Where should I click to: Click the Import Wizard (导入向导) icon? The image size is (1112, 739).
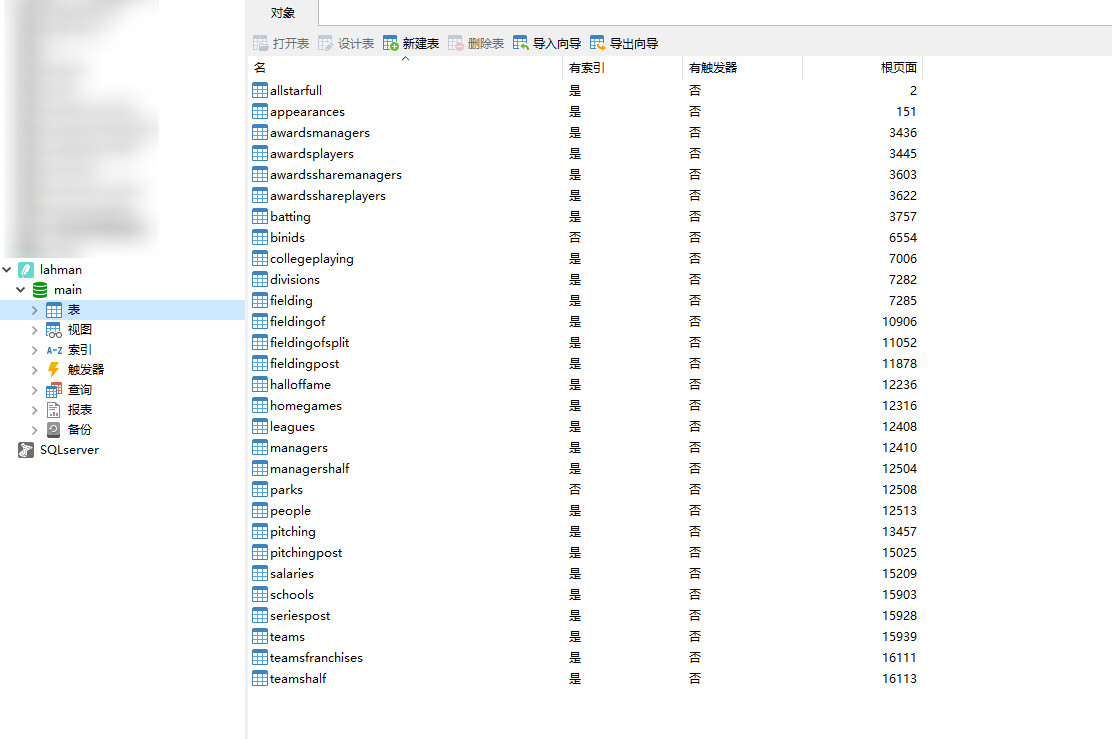(x=521, y=43)
